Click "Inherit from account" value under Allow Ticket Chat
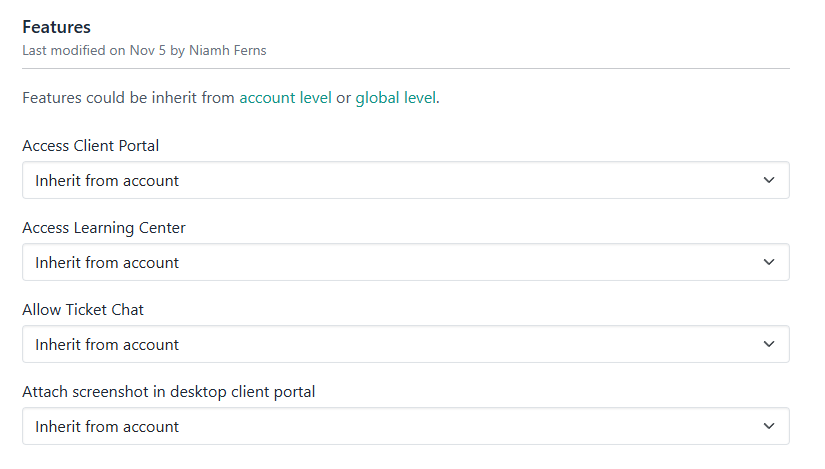This screenshot has height=469, width=825. 107,345
